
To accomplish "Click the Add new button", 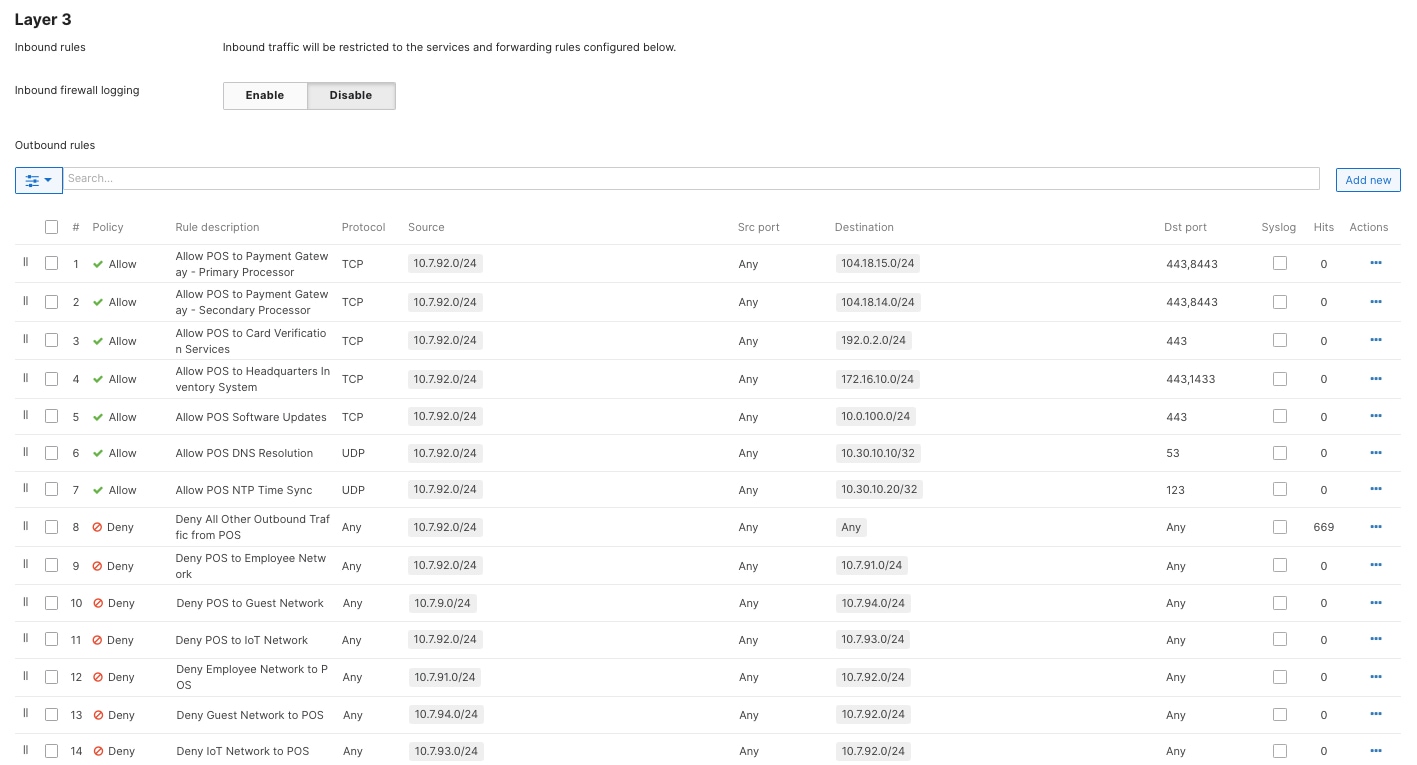I will (1367, 180).
